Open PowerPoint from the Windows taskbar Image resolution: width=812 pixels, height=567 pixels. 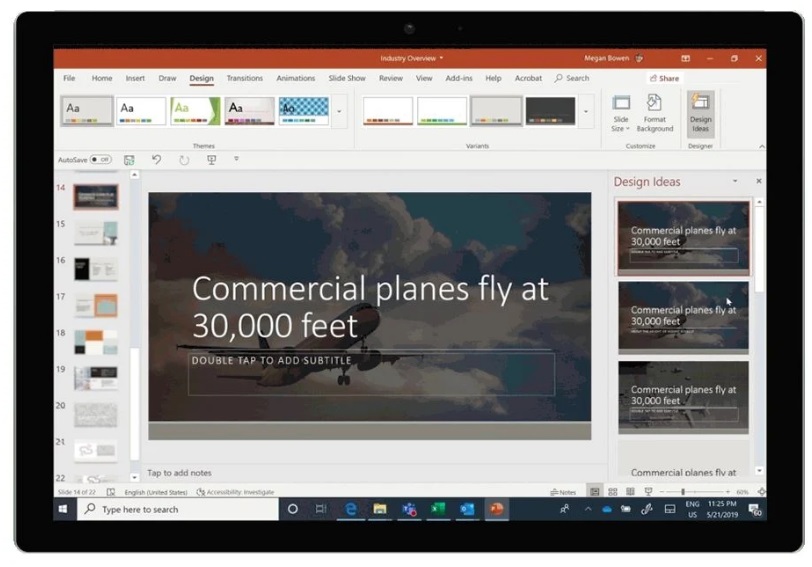(495, 509)
